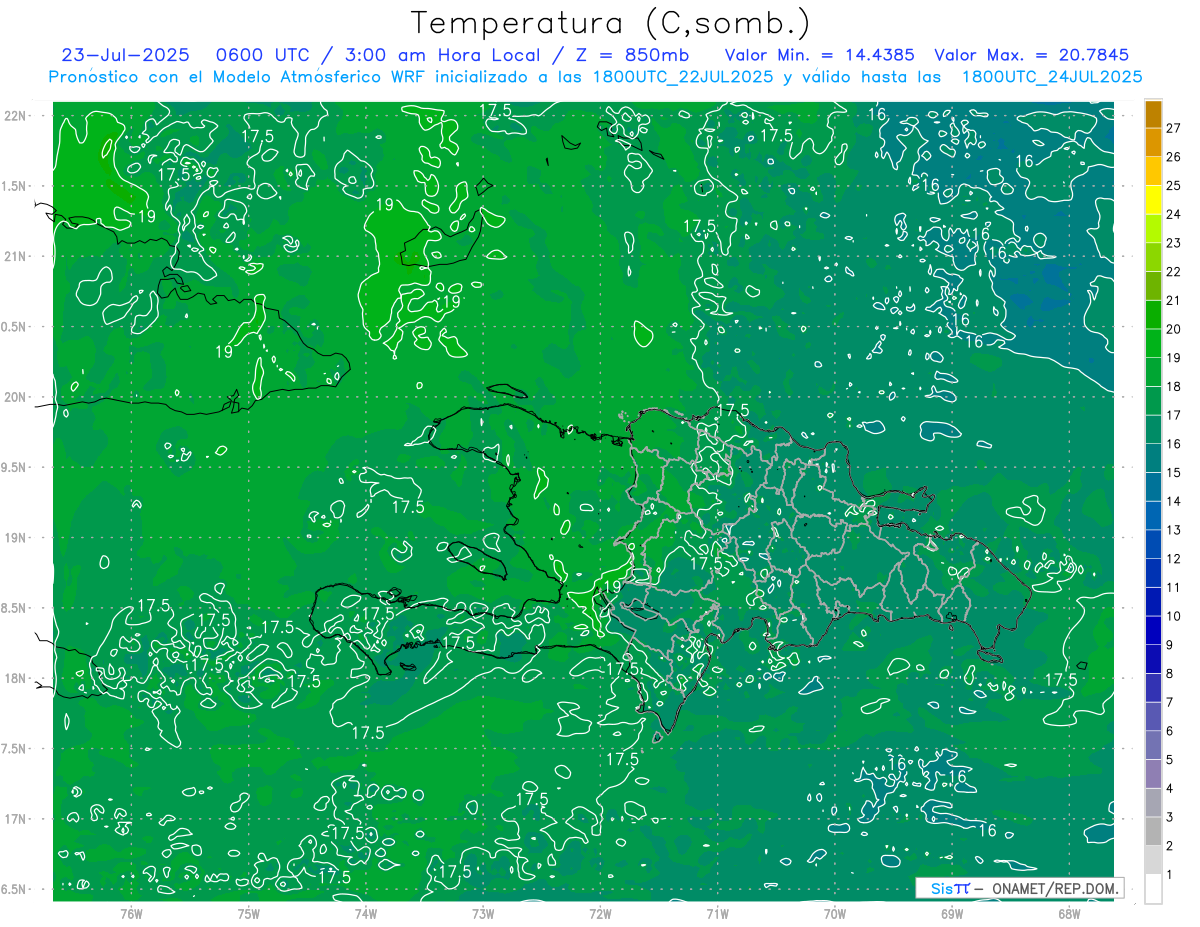Viewport: 1200px width, 927px height.
Task: Click "Valor Min. = 14.4385" readout
Action: point(819,55)
